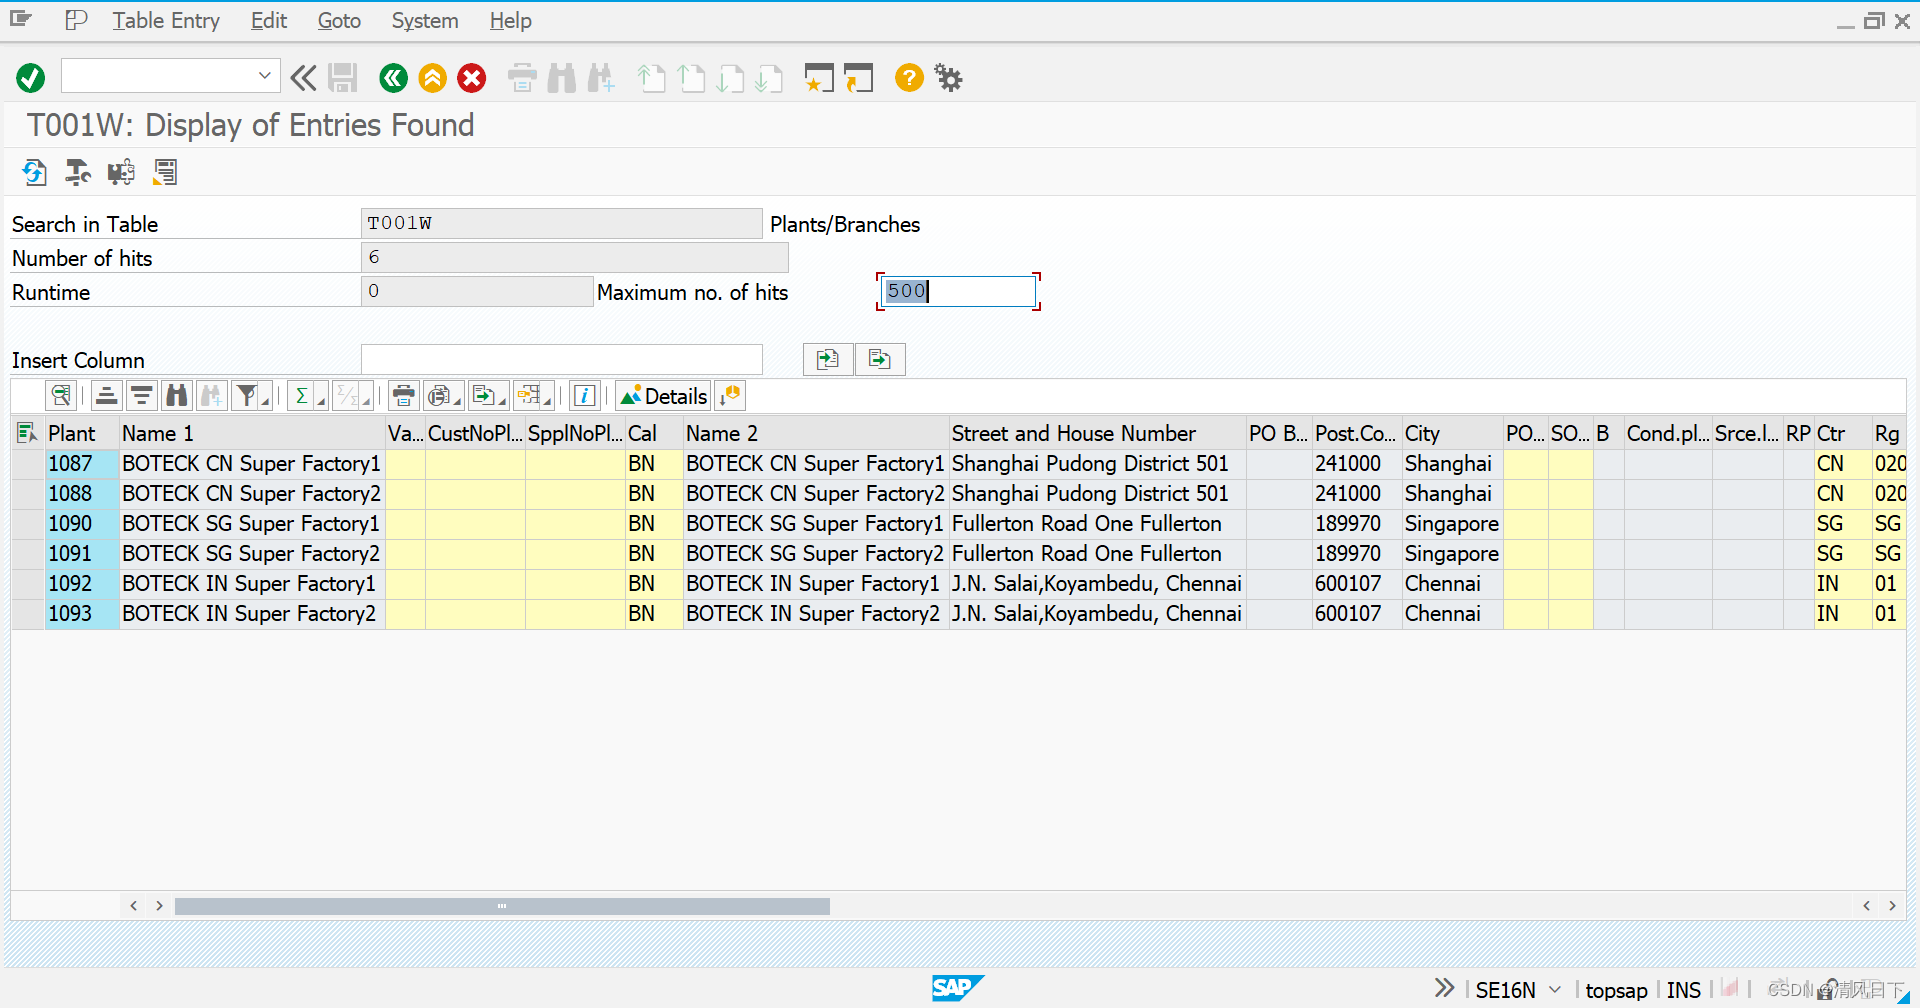
Task: Click the Plant column header
Action: click(x=82, y=433)
